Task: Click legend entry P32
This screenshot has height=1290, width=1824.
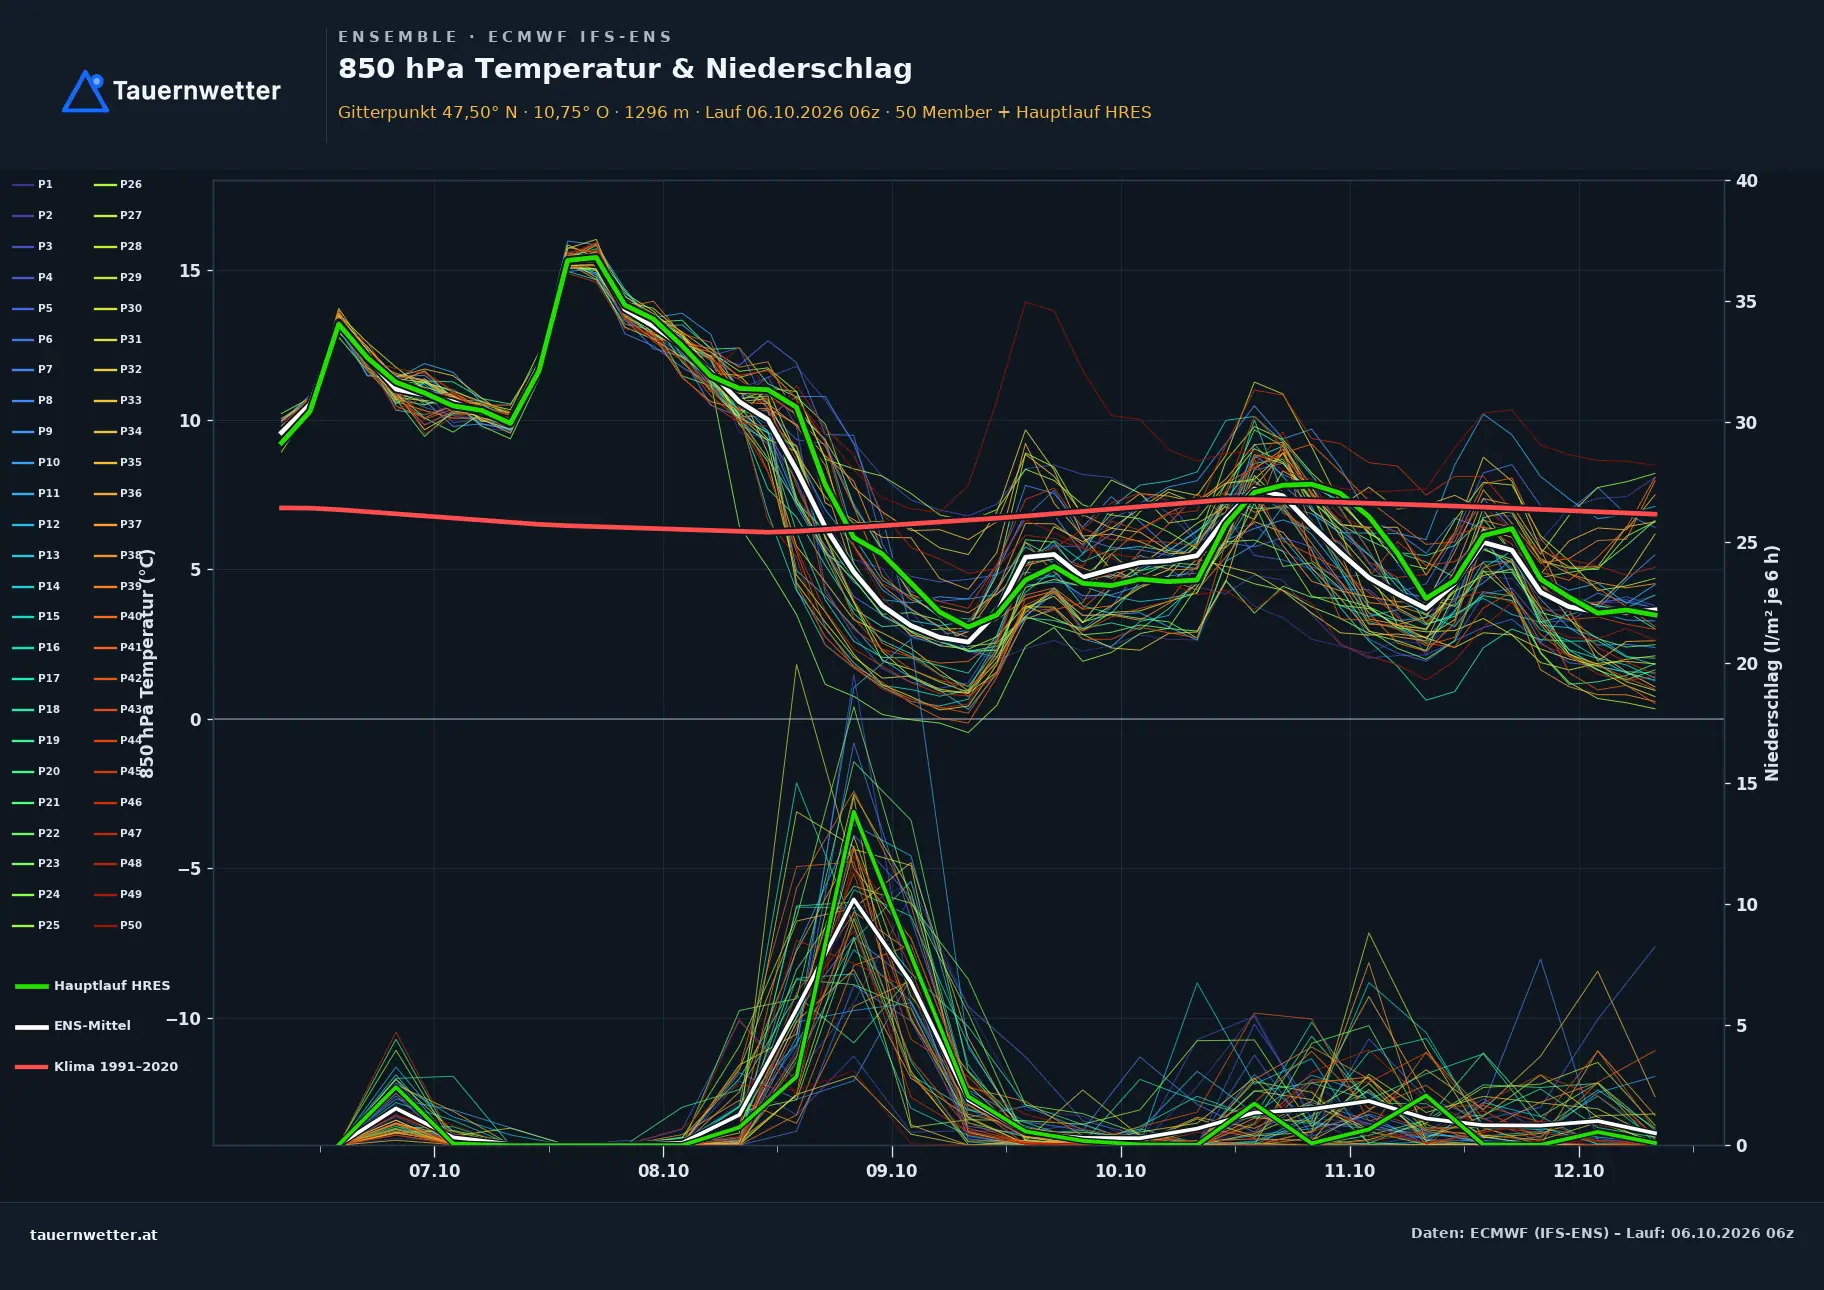Action: point(118,370)
